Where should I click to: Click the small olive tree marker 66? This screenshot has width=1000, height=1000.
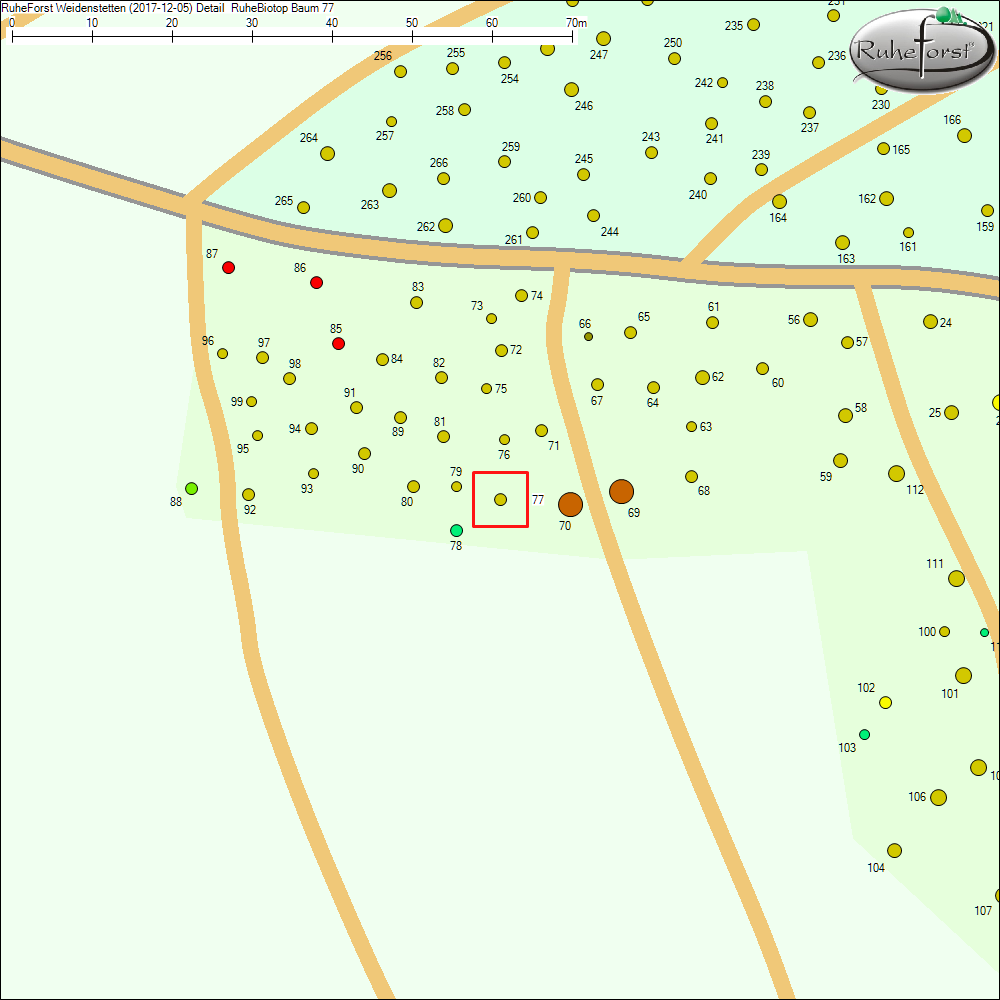tap(588, 336)
